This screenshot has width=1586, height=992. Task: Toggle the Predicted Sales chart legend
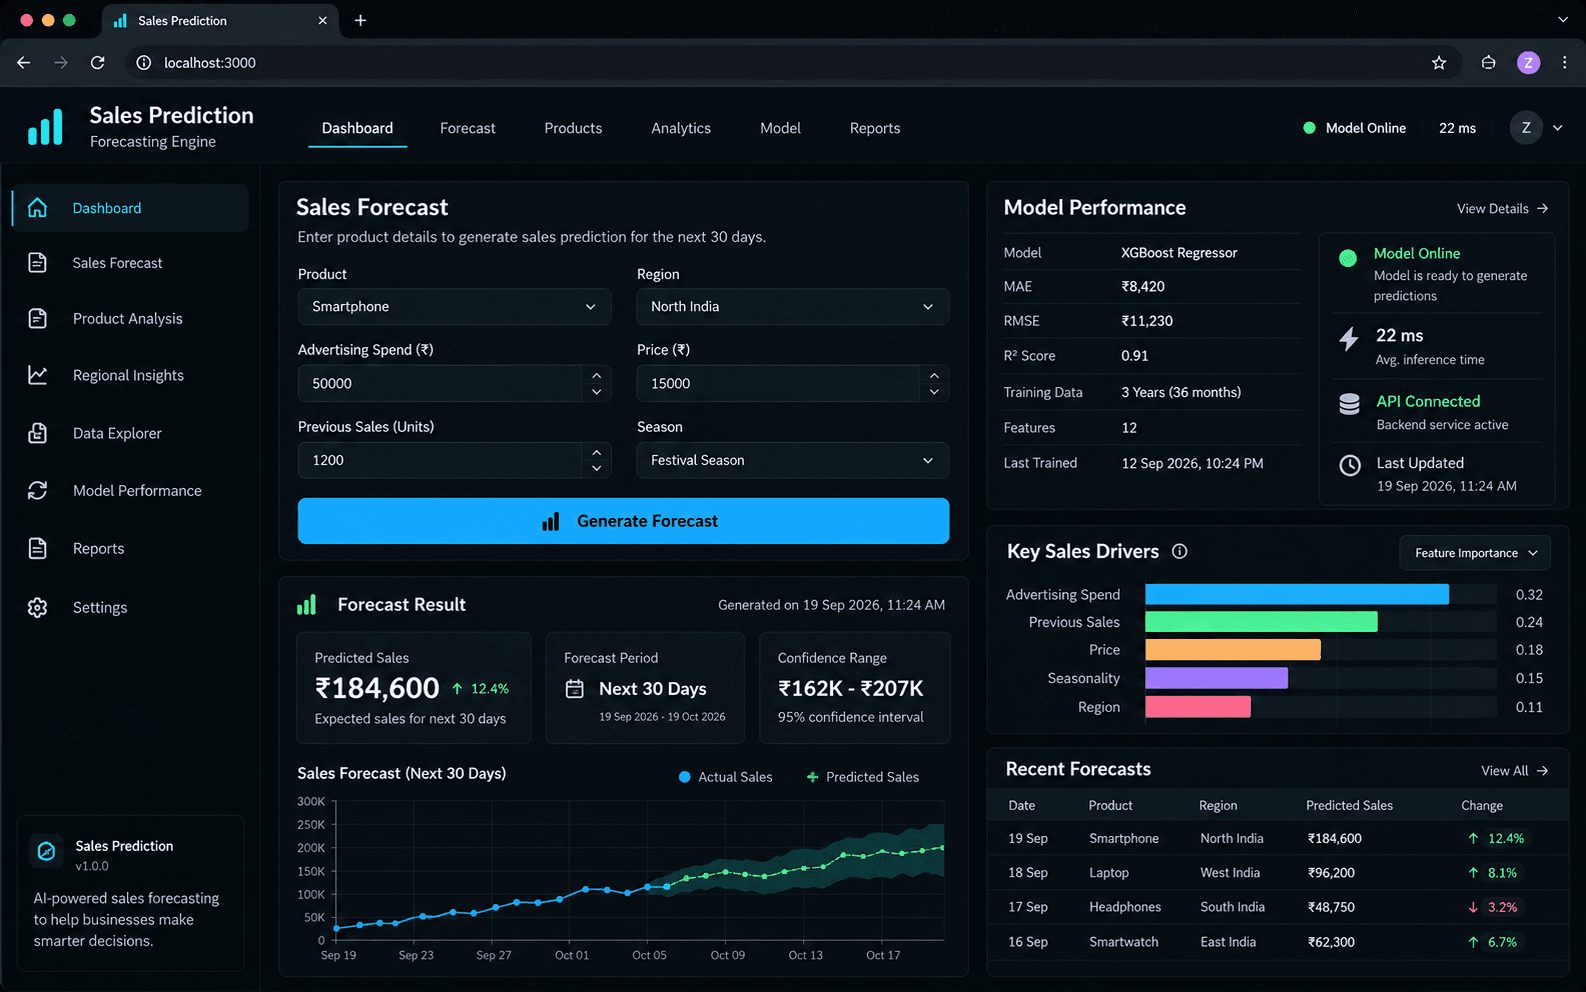[863, 777]
